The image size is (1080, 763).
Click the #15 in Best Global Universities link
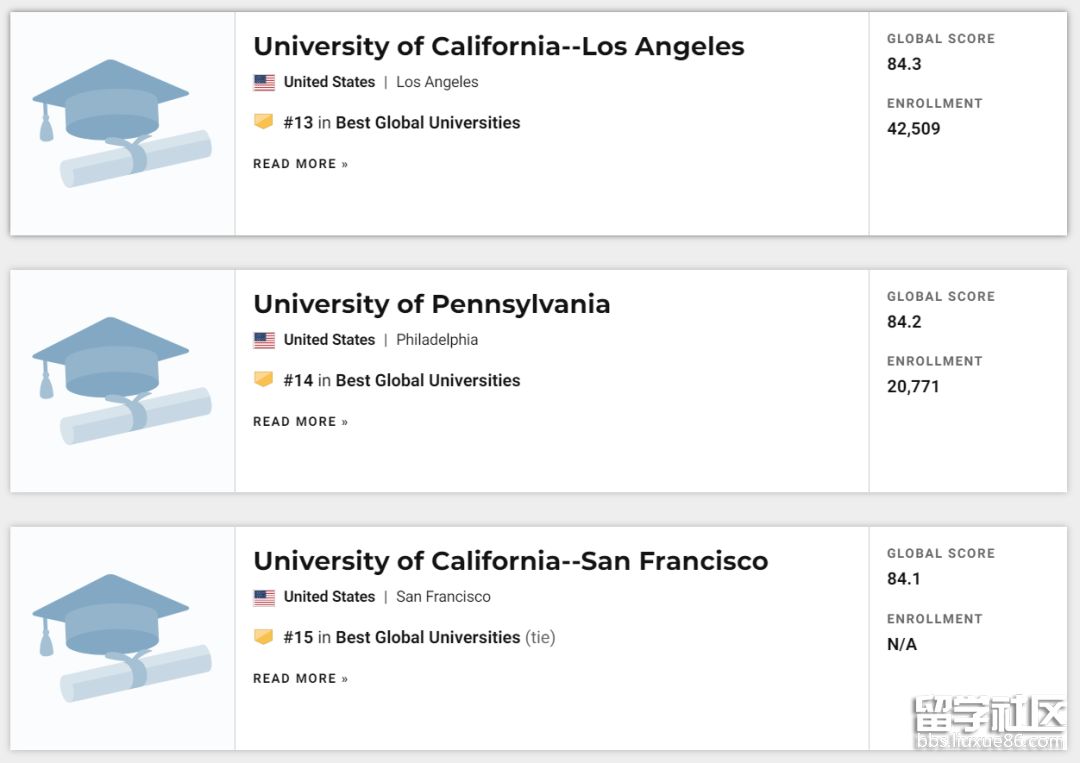(x=401, y=638)
